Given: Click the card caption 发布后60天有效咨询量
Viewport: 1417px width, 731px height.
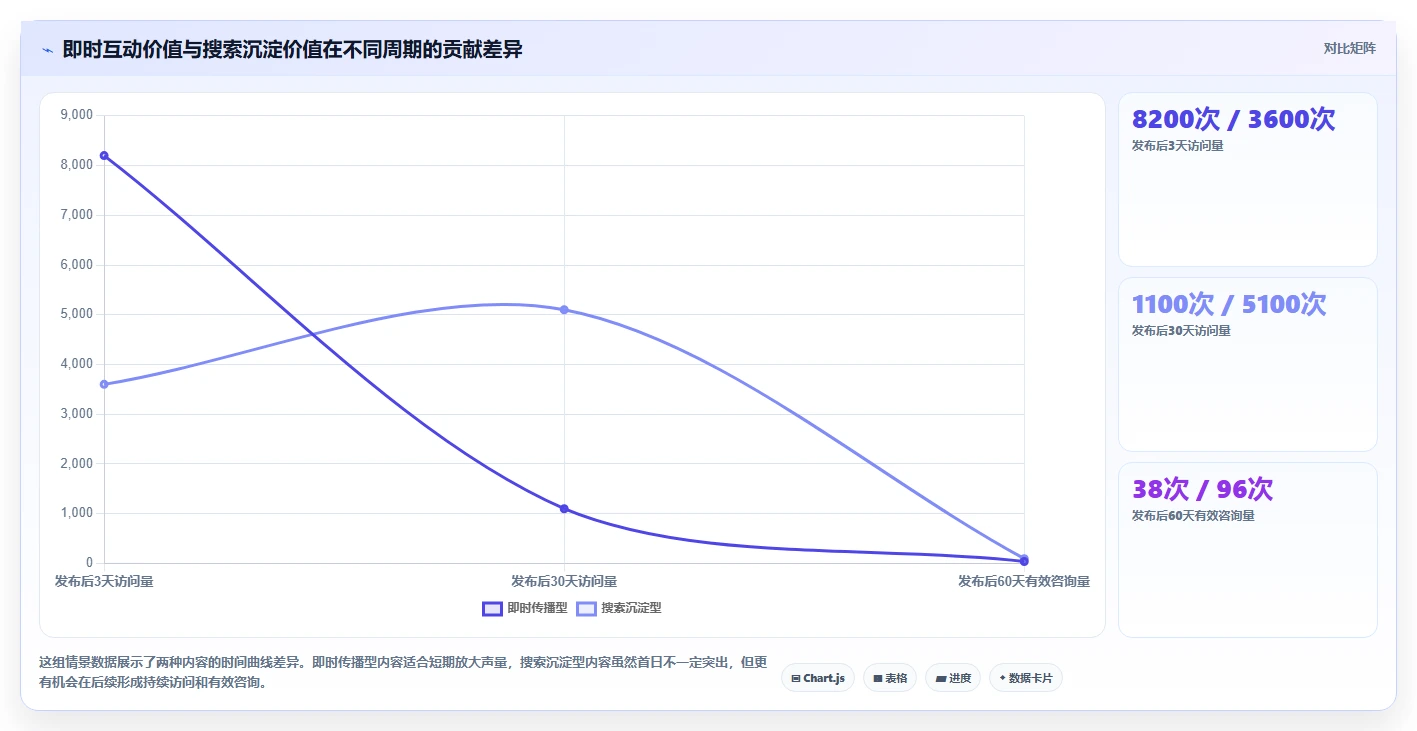Looking at the screenshot, I should (x=1193, y=516).
